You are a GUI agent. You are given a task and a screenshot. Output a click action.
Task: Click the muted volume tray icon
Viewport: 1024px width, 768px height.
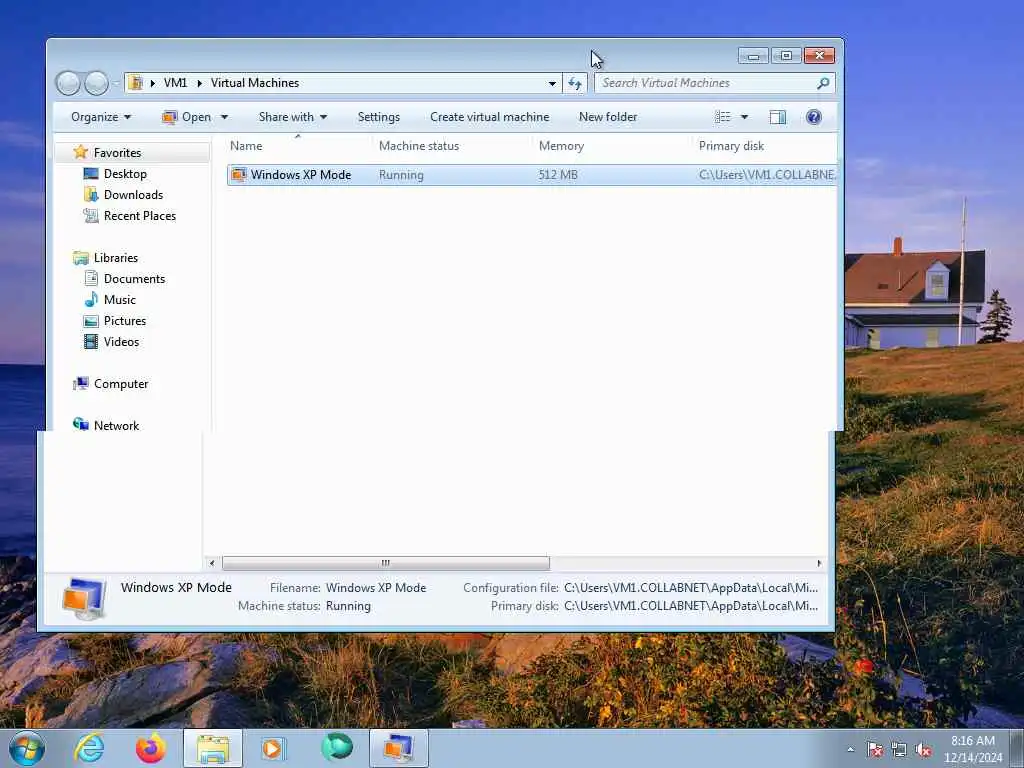(923, 750)
